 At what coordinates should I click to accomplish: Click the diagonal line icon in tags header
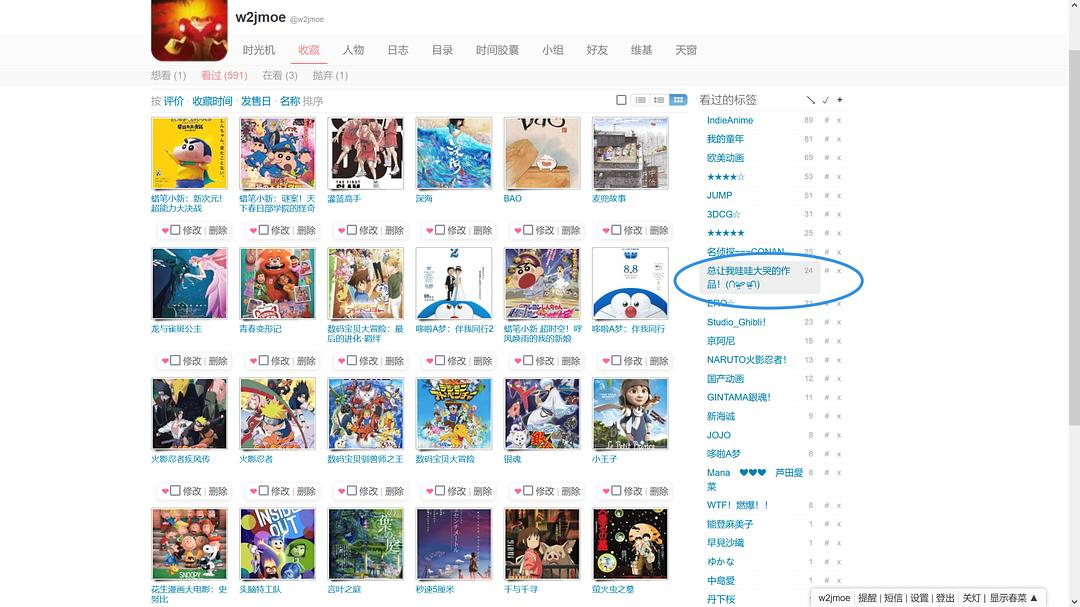click(x=811, y=100)
